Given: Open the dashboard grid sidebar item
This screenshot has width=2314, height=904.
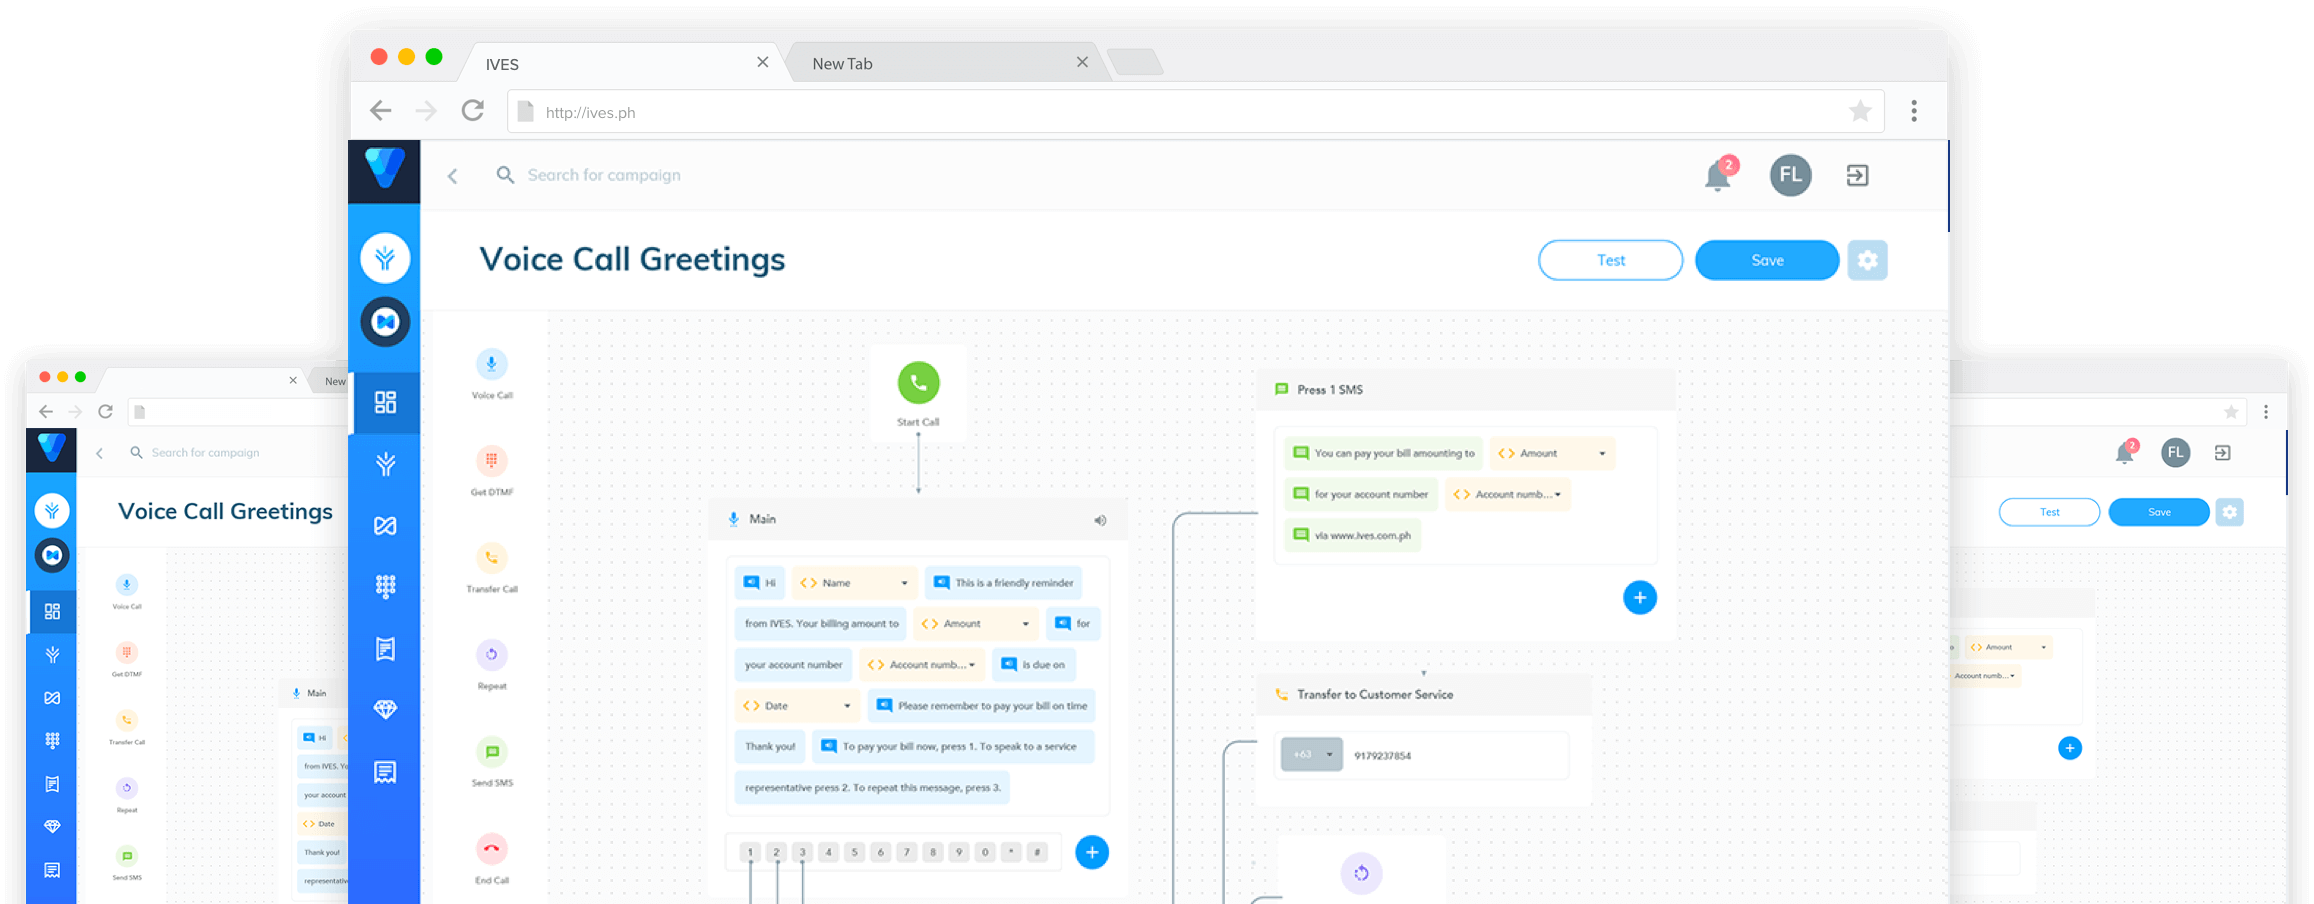Looking at the screenshot, I should click(x=385, y=402).
